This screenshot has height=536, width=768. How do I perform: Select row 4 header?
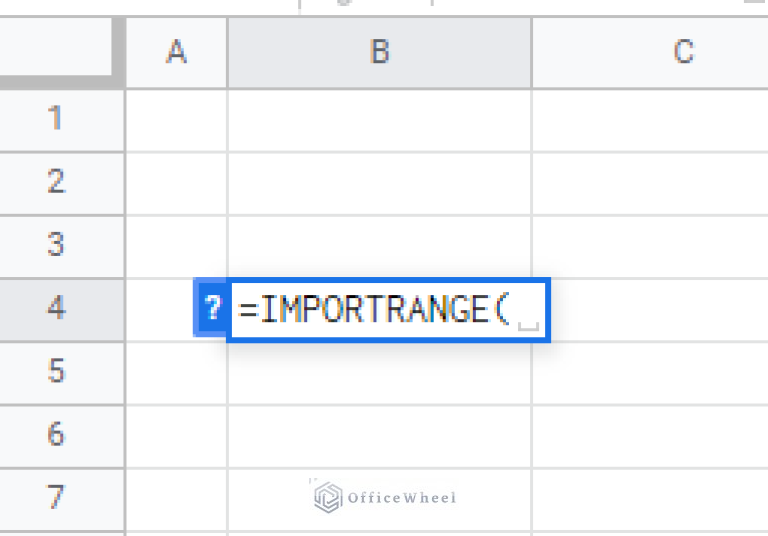pos(56,308)
